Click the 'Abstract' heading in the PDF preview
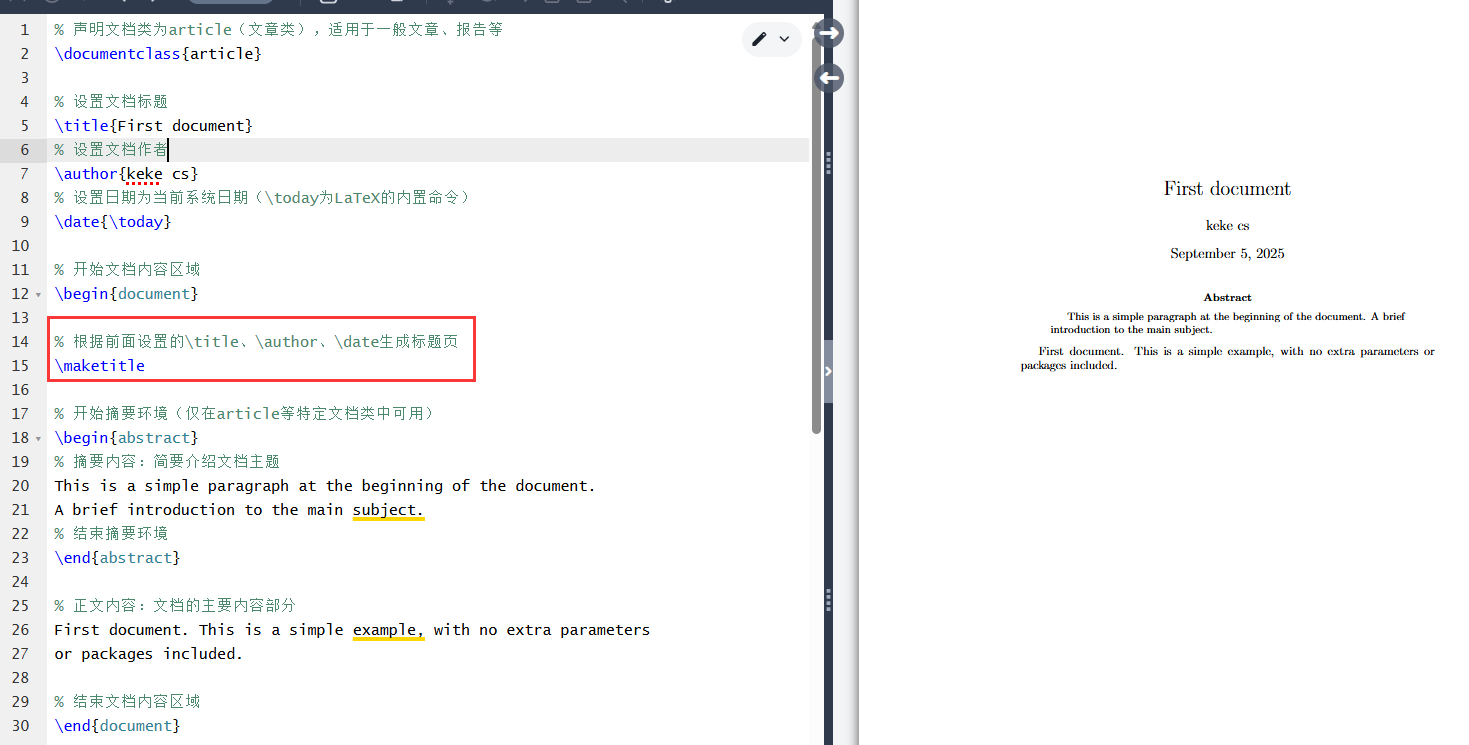Viewport: 1469px width, 745px height. [1227, 297]
